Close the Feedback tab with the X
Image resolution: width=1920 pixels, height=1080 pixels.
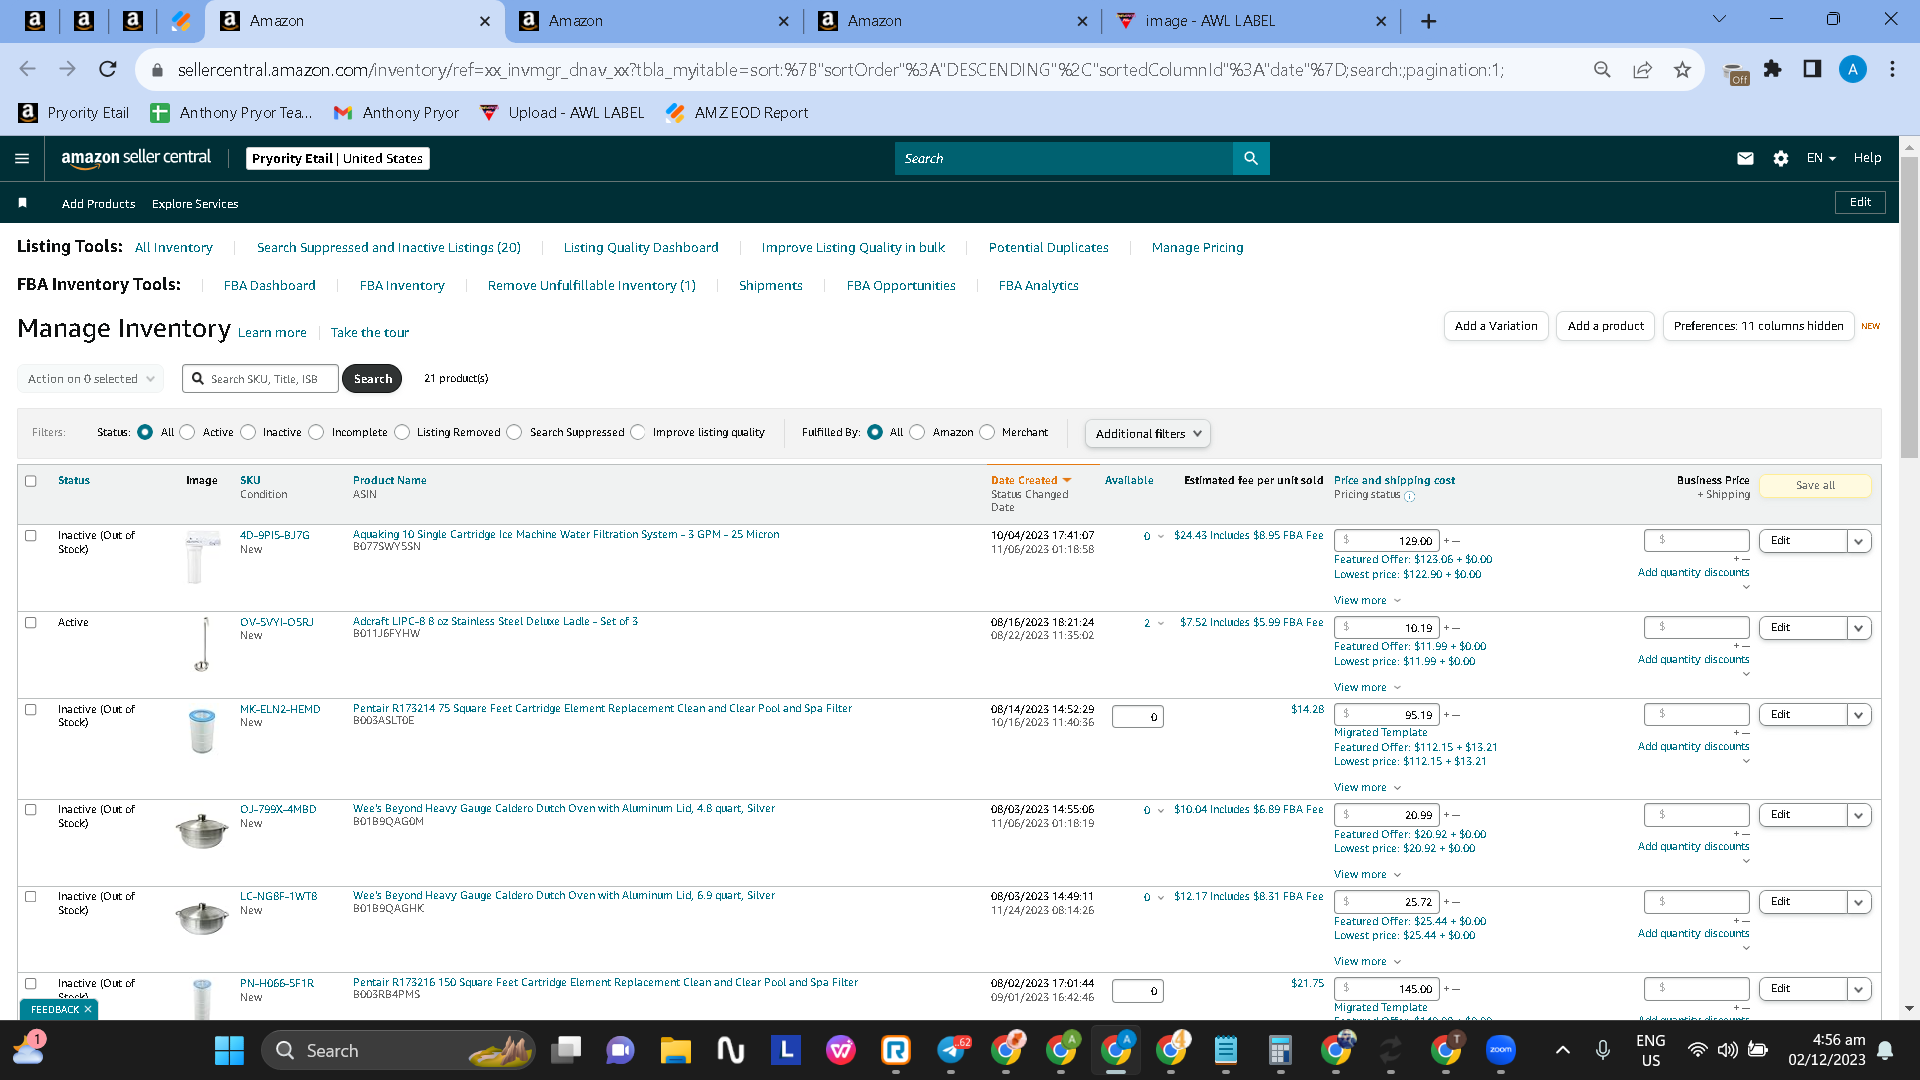click(x=88, y=1010)
